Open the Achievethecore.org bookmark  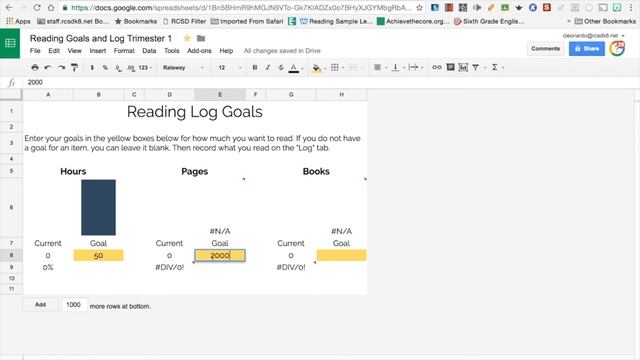pyautogui.click(x=413, y=21)
